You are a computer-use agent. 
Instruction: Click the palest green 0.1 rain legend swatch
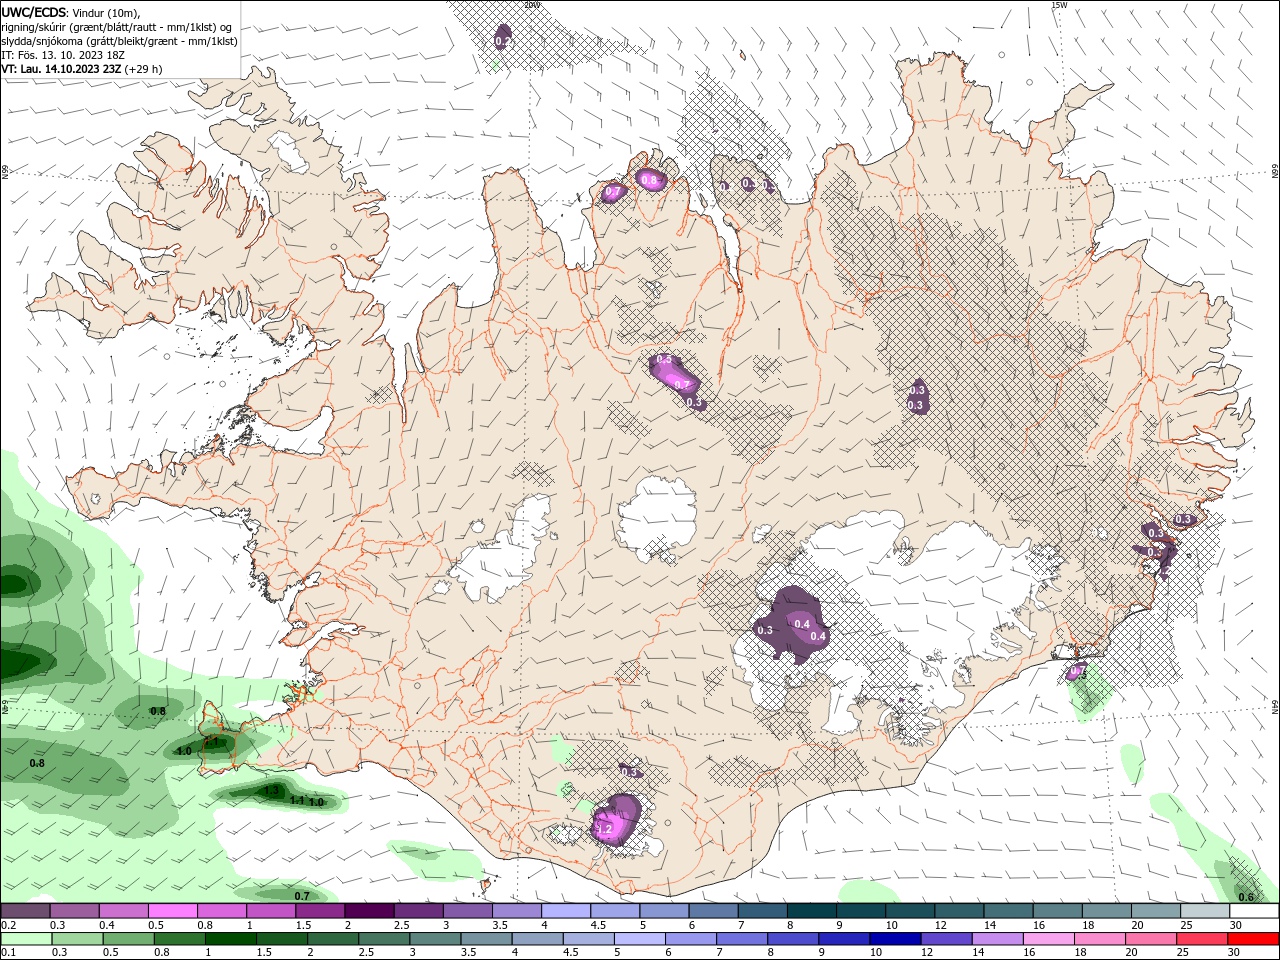(x=26, y=939)
